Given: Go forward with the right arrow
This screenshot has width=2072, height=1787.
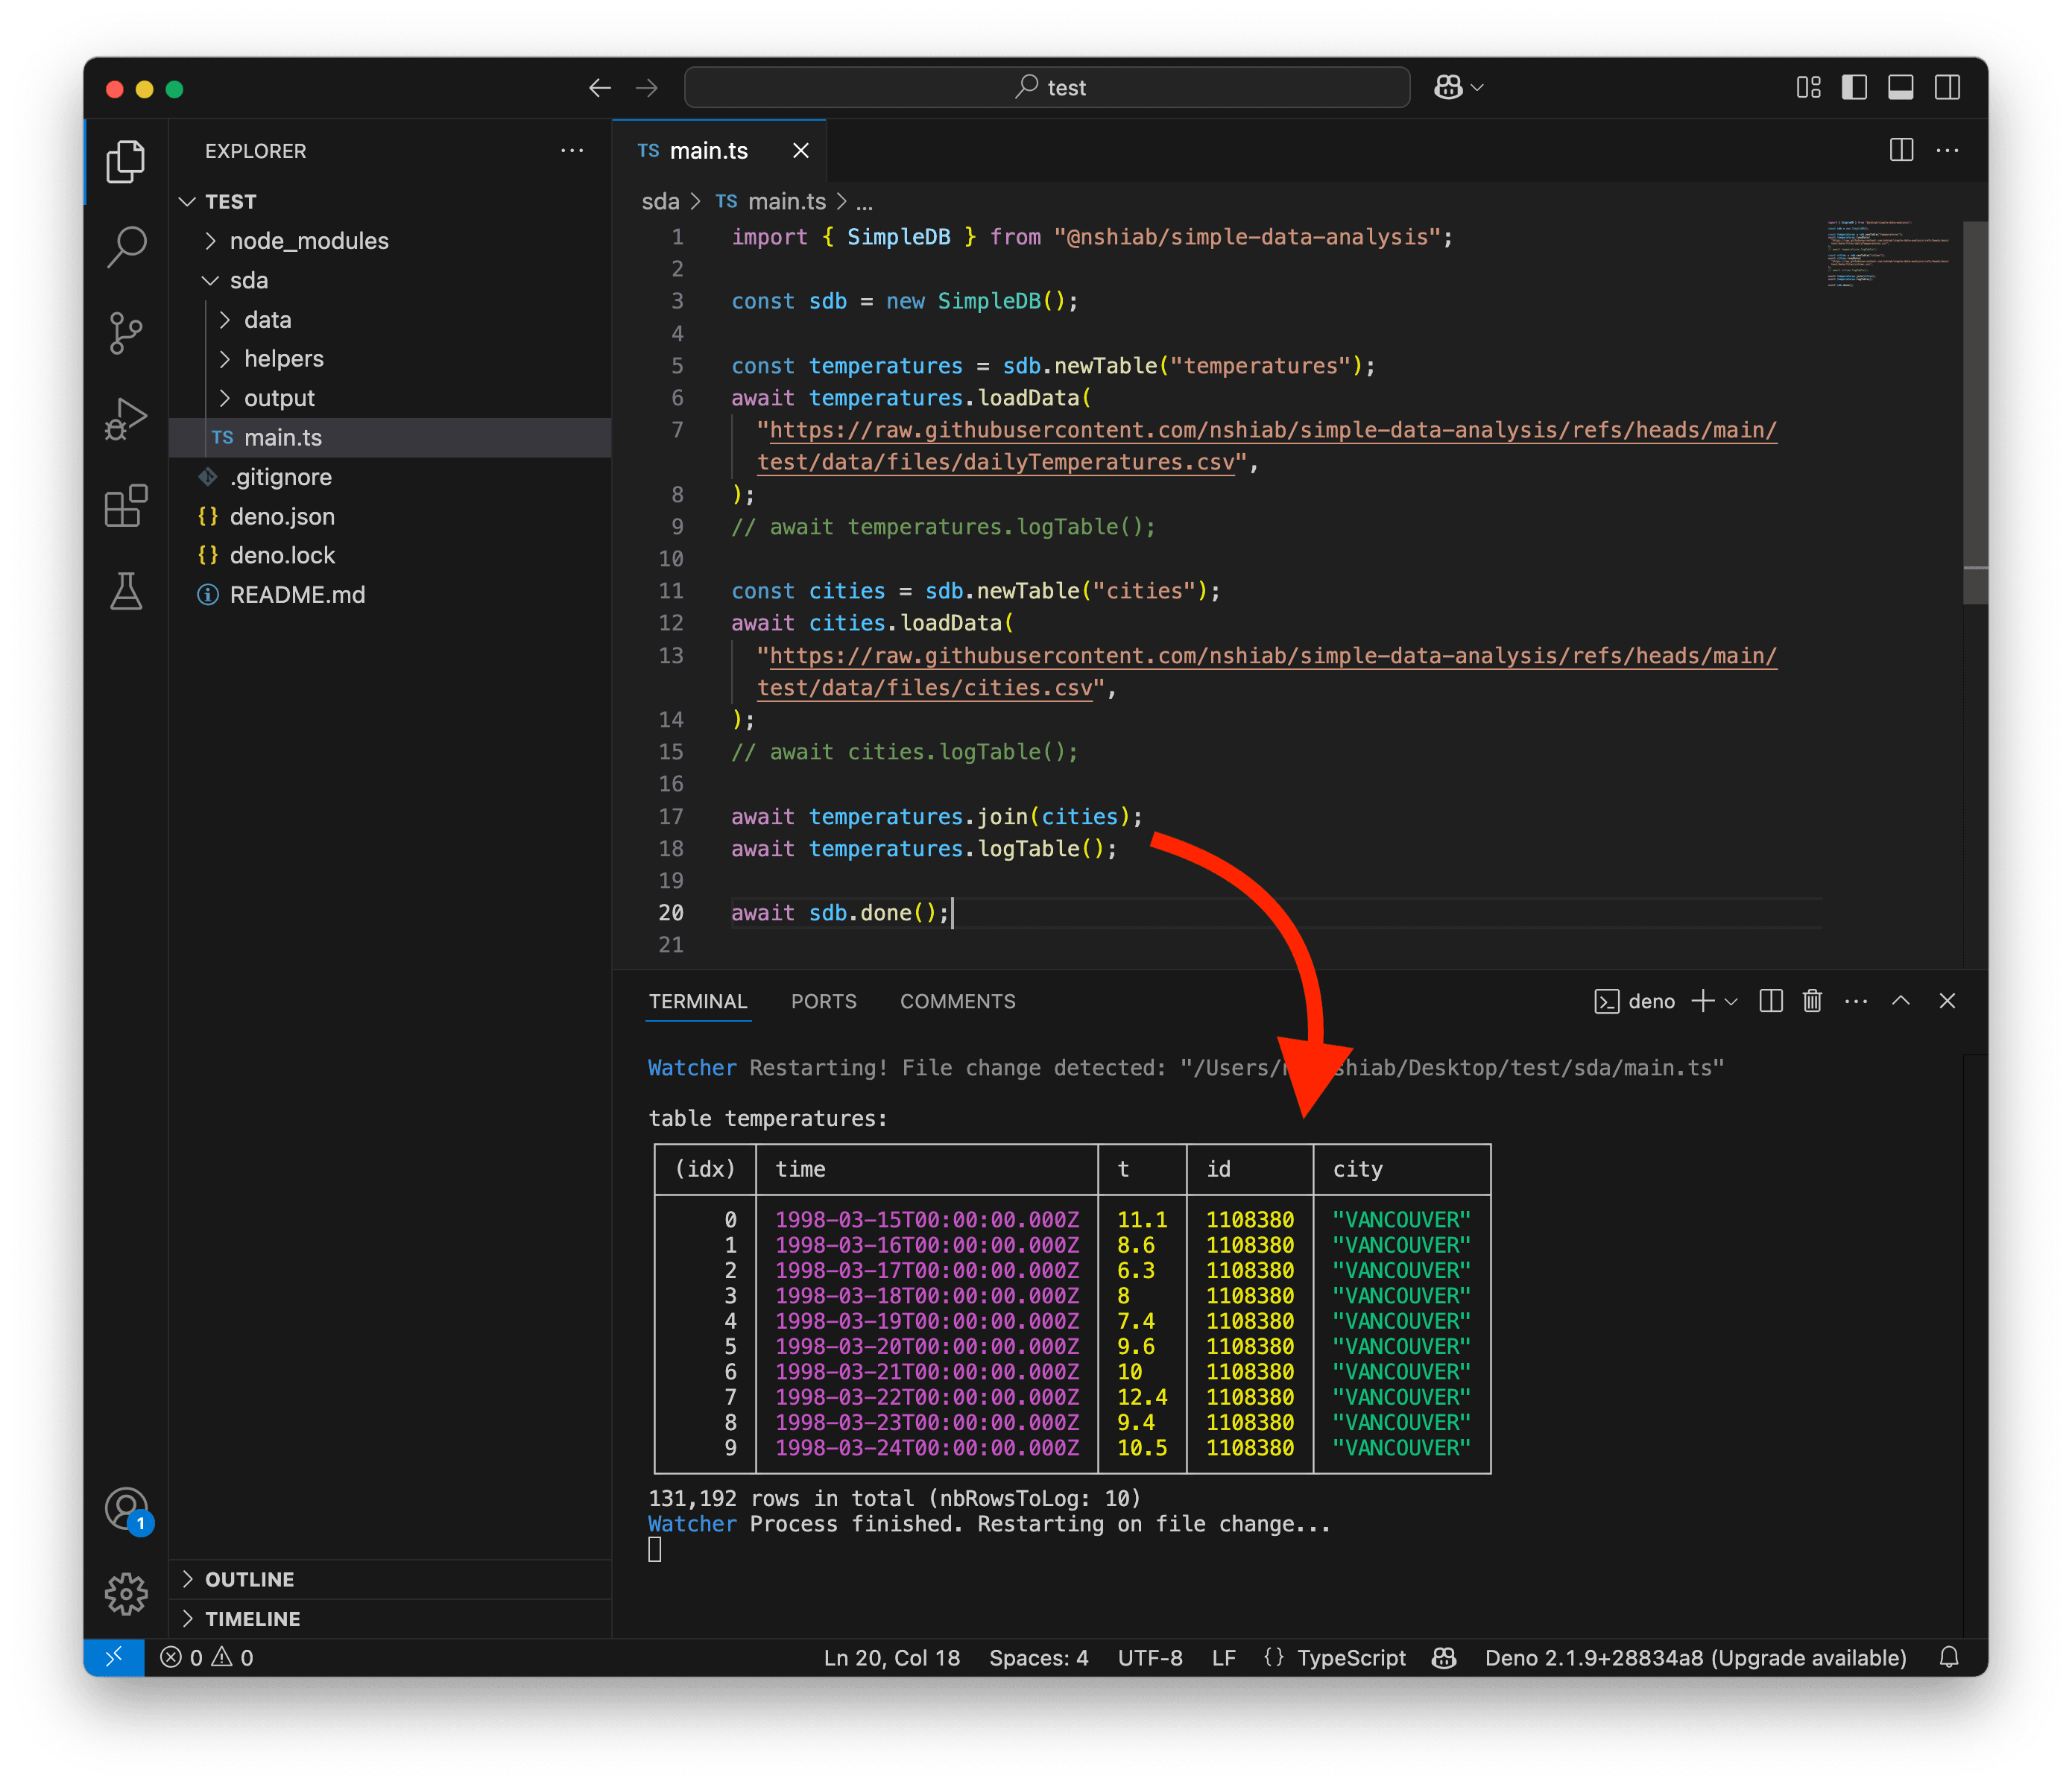Looking at the screenshot, I should click(x=647, y=88).
